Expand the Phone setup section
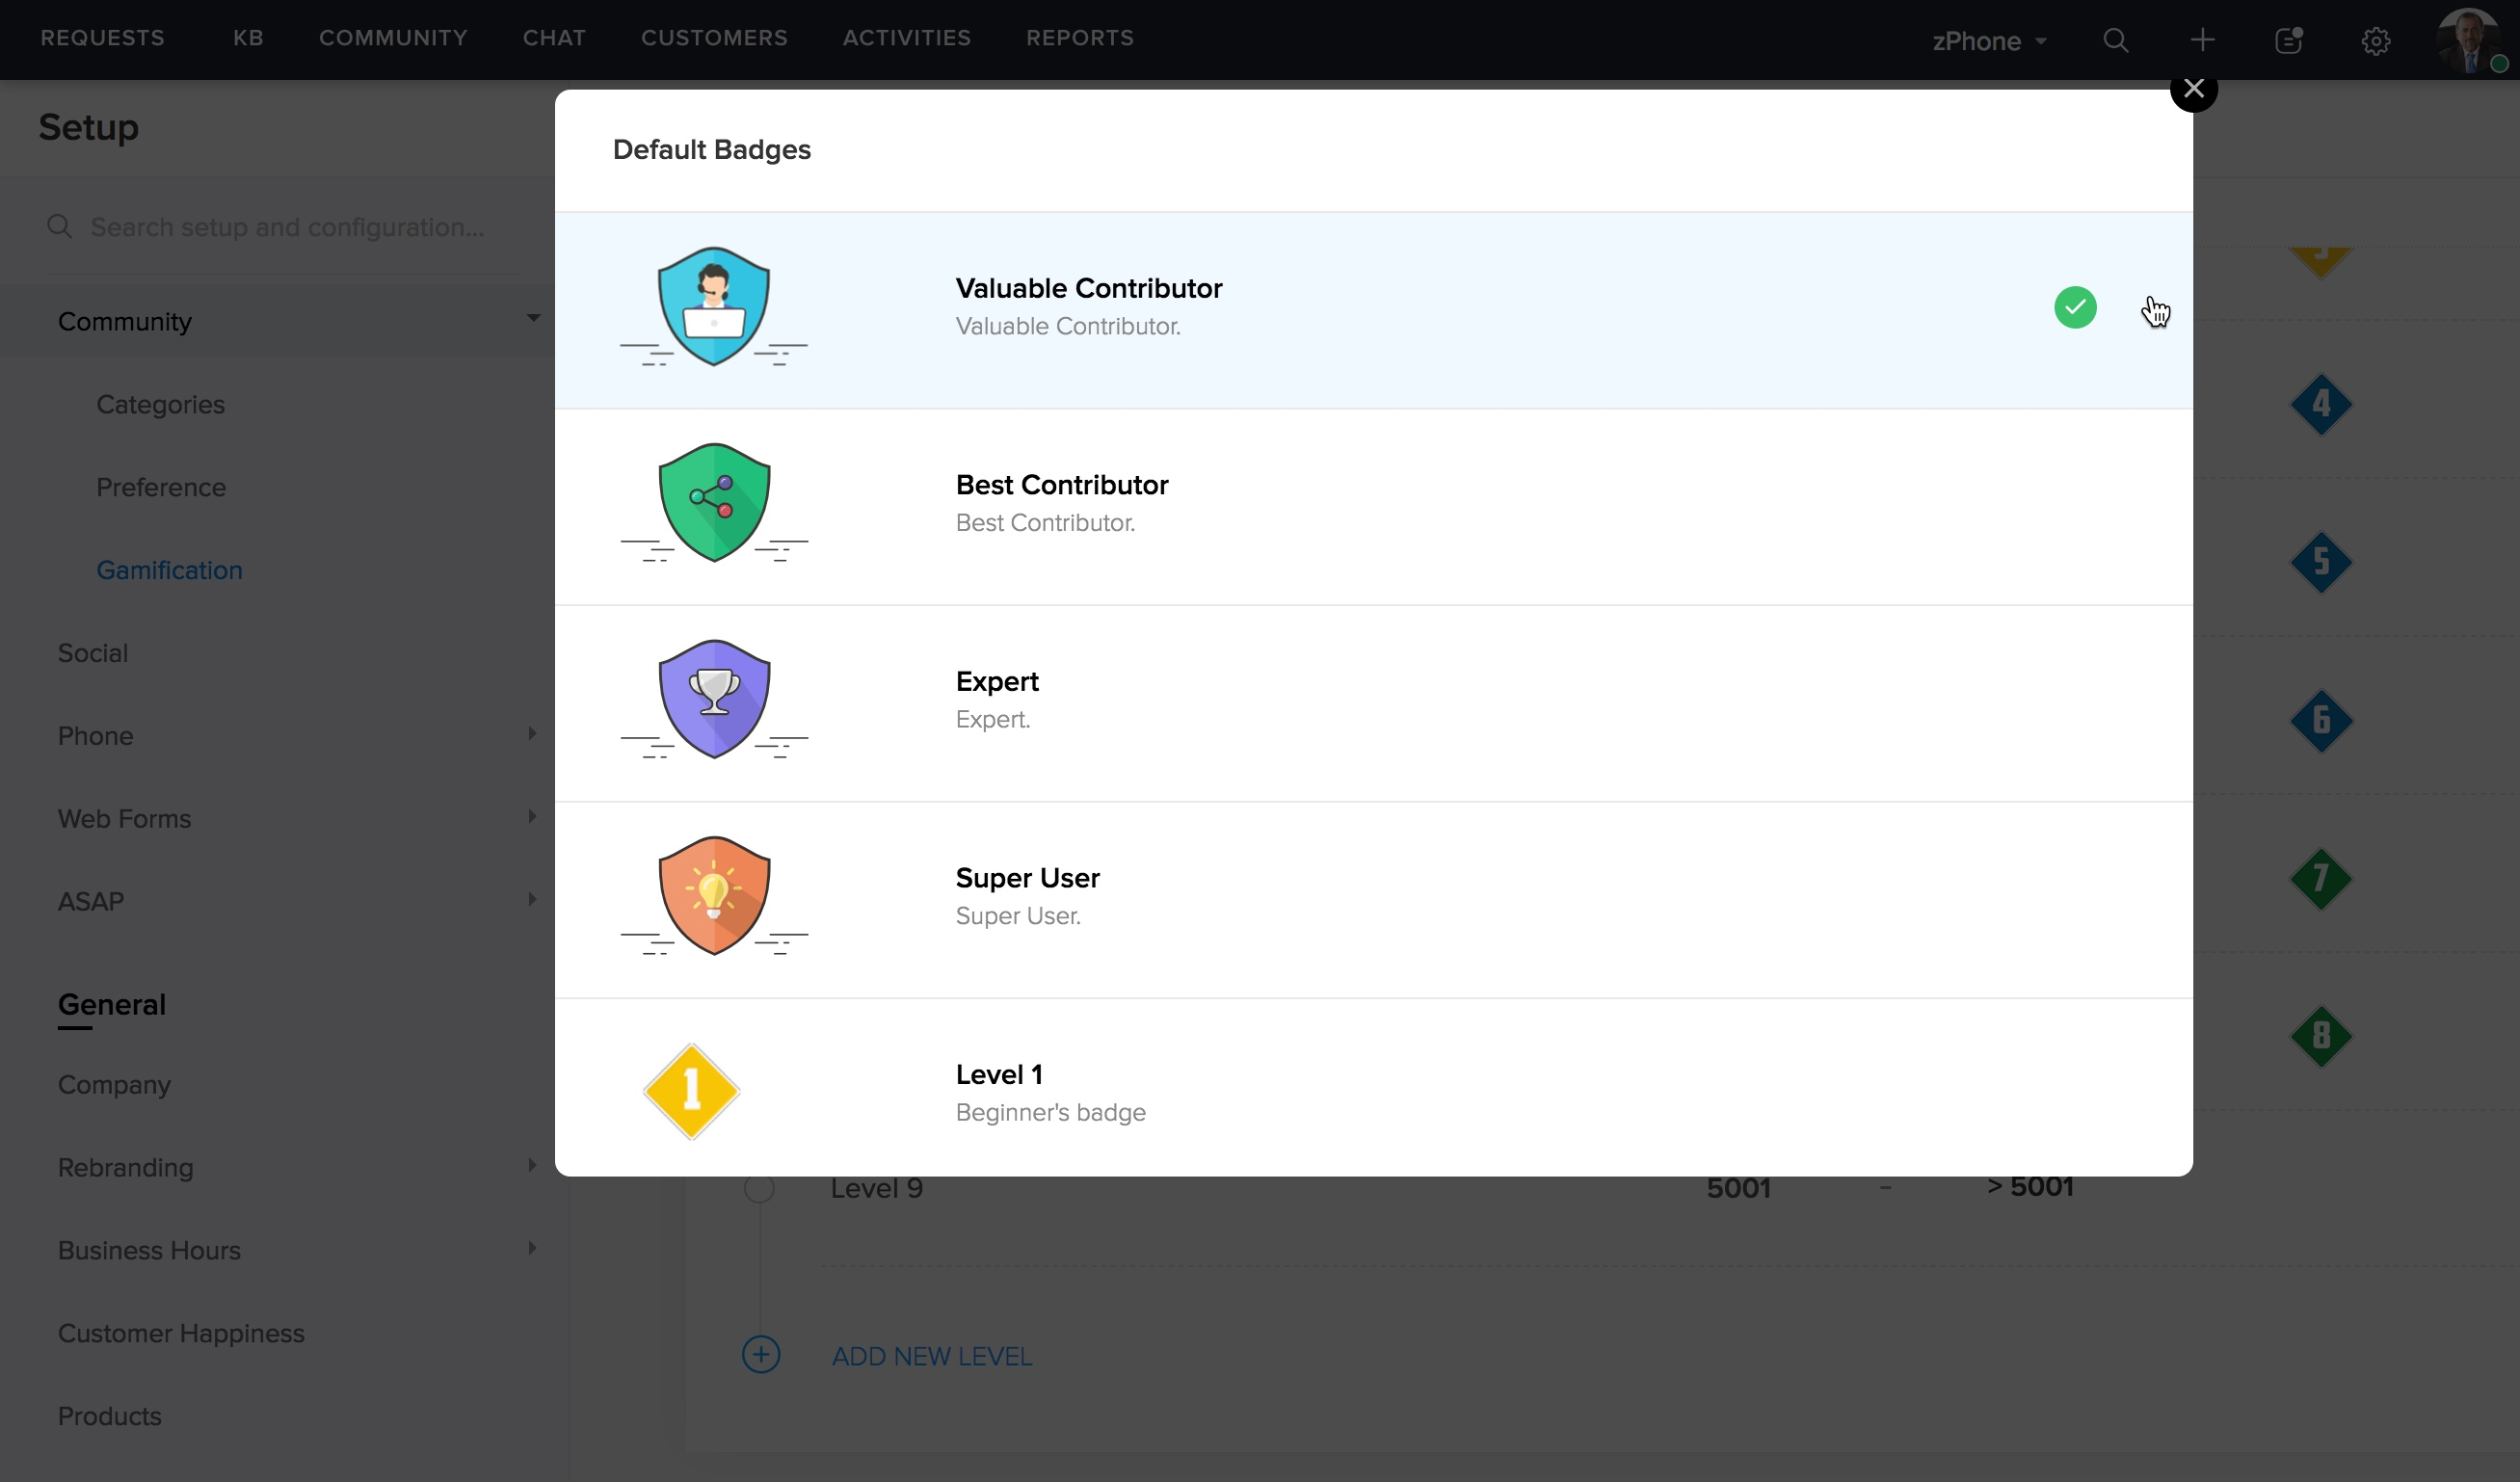 click(532, 734)
